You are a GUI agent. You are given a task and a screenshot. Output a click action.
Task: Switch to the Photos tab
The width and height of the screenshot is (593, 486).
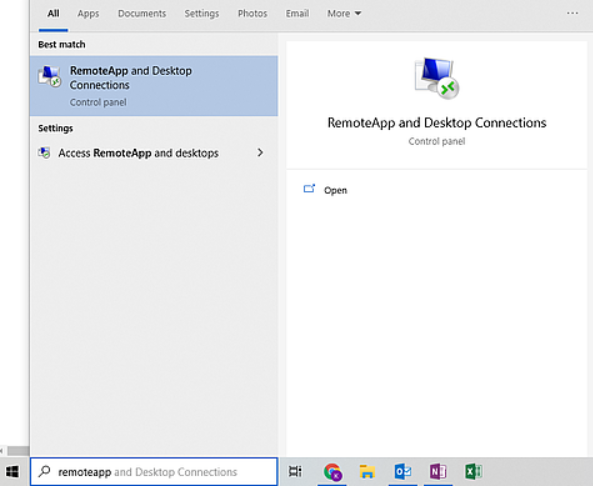click(x=252, y=14)
